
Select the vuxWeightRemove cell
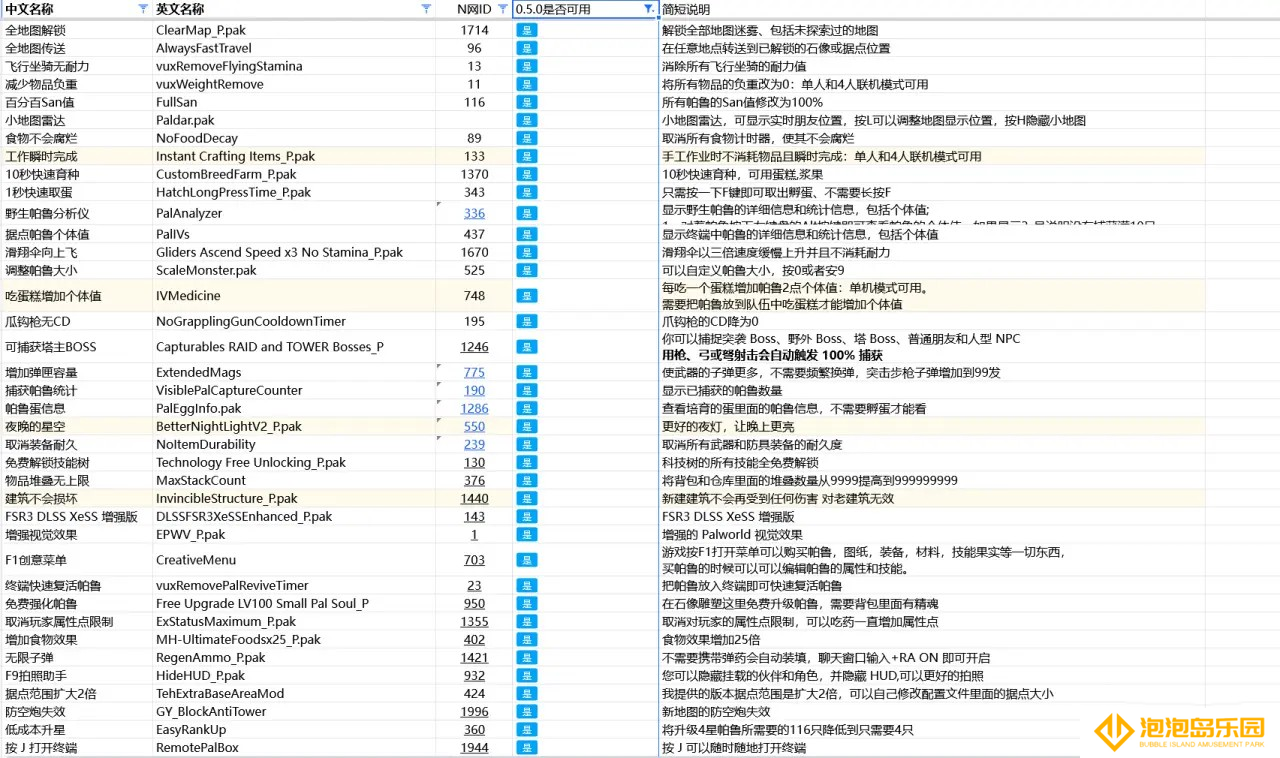pyautogui.click(x=294, y=84)
